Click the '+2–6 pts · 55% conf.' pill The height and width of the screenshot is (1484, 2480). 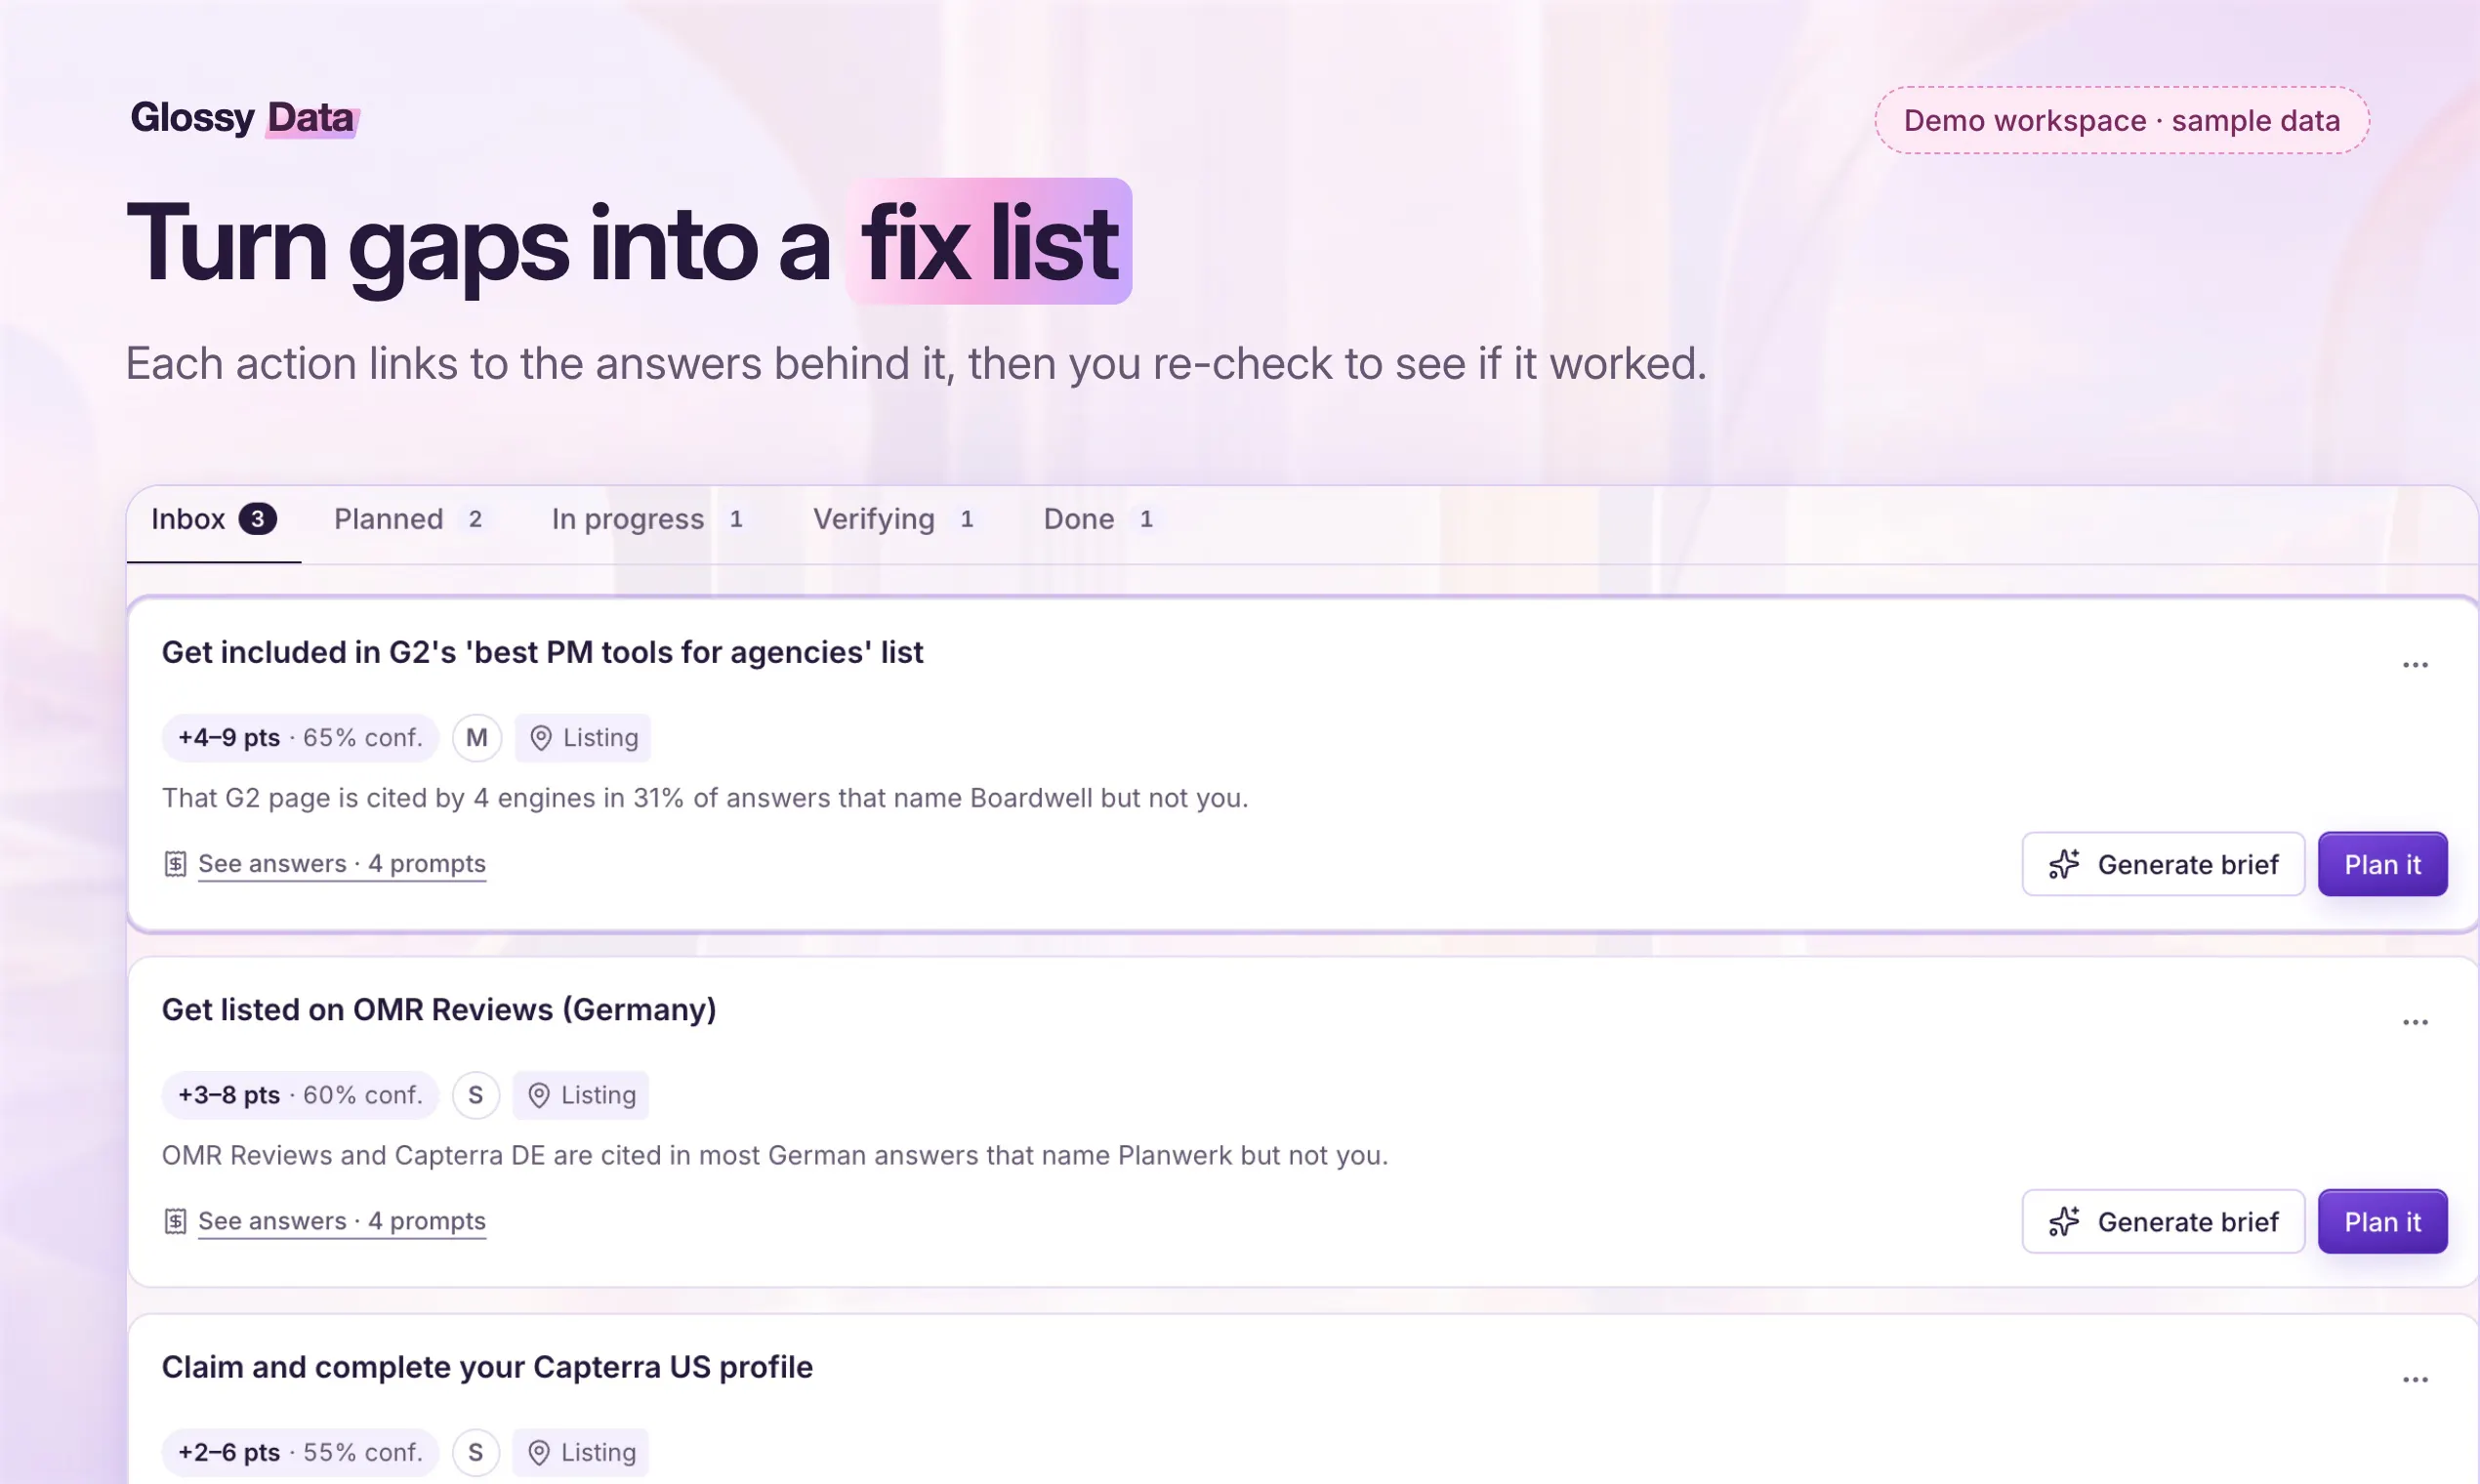[300, 1452]
